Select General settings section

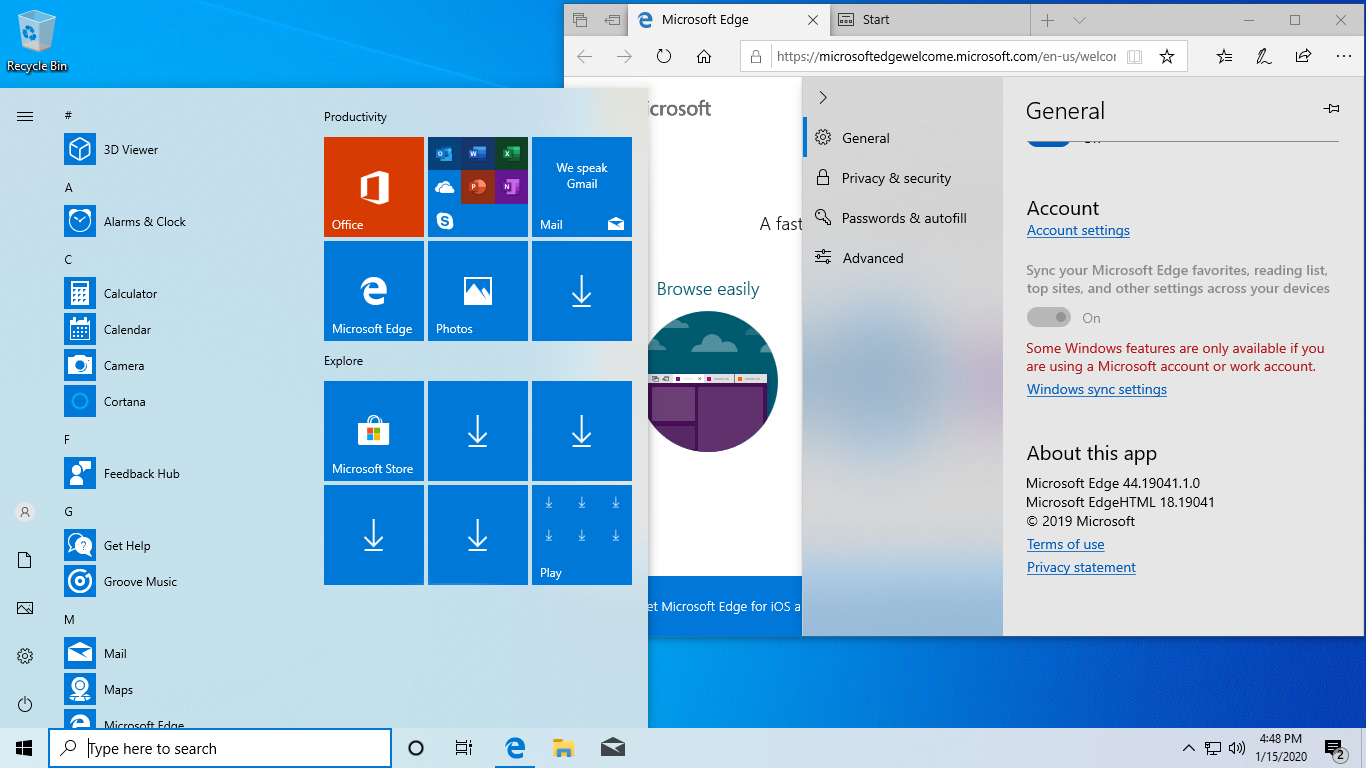pyautogui.click(x=903, y=138)
